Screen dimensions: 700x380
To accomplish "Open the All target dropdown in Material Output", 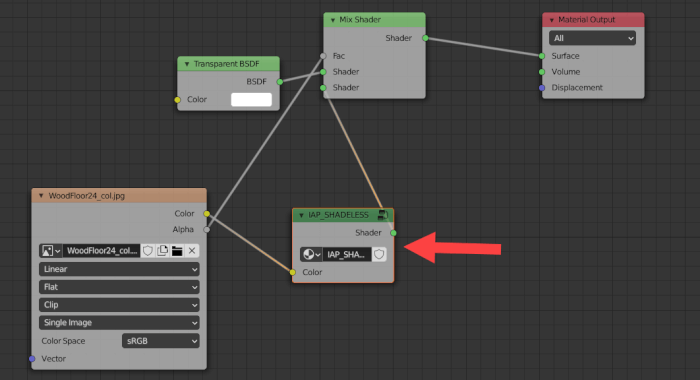I will tap(592, 38).
